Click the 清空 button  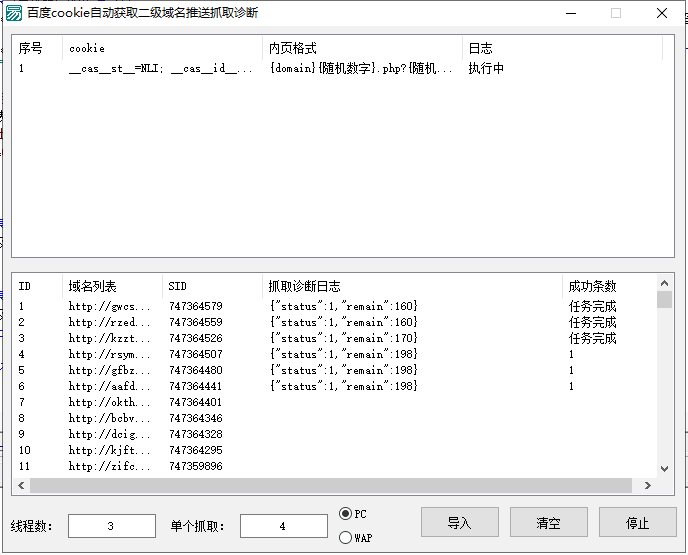tap(548, 522)
